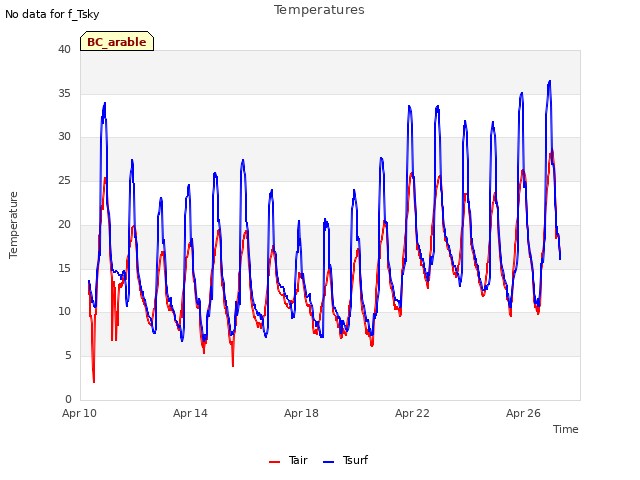Click the Temperature y-axis title

(x=13, y=225)
